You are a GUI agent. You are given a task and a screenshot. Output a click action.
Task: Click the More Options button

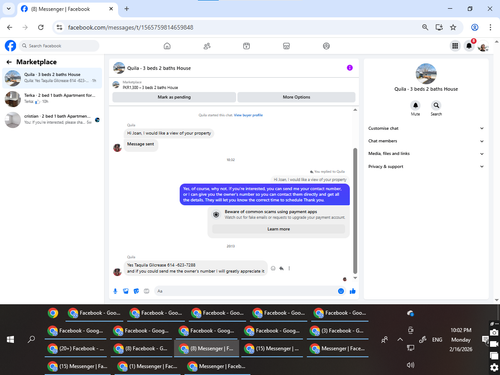(296, 97)
